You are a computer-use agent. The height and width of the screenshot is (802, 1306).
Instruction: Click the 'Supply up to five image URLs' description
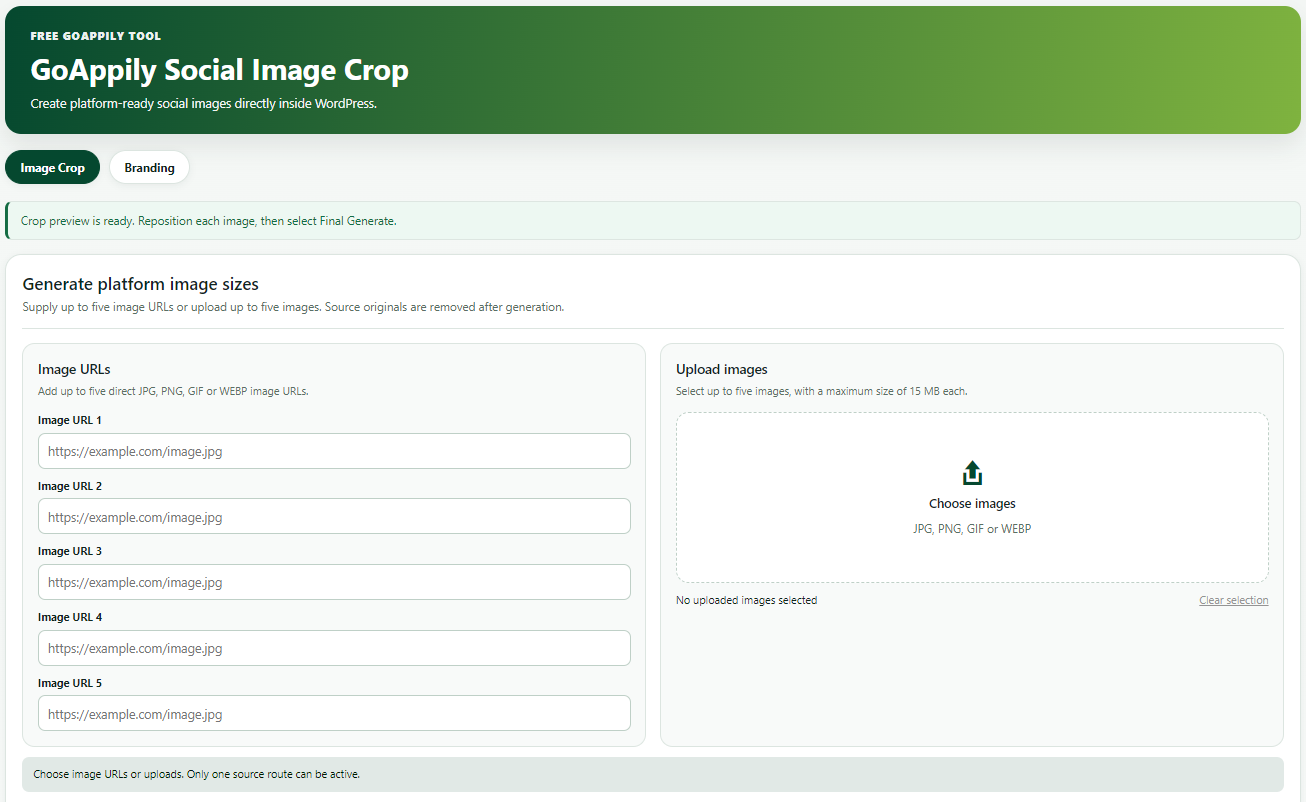[293, 307]
